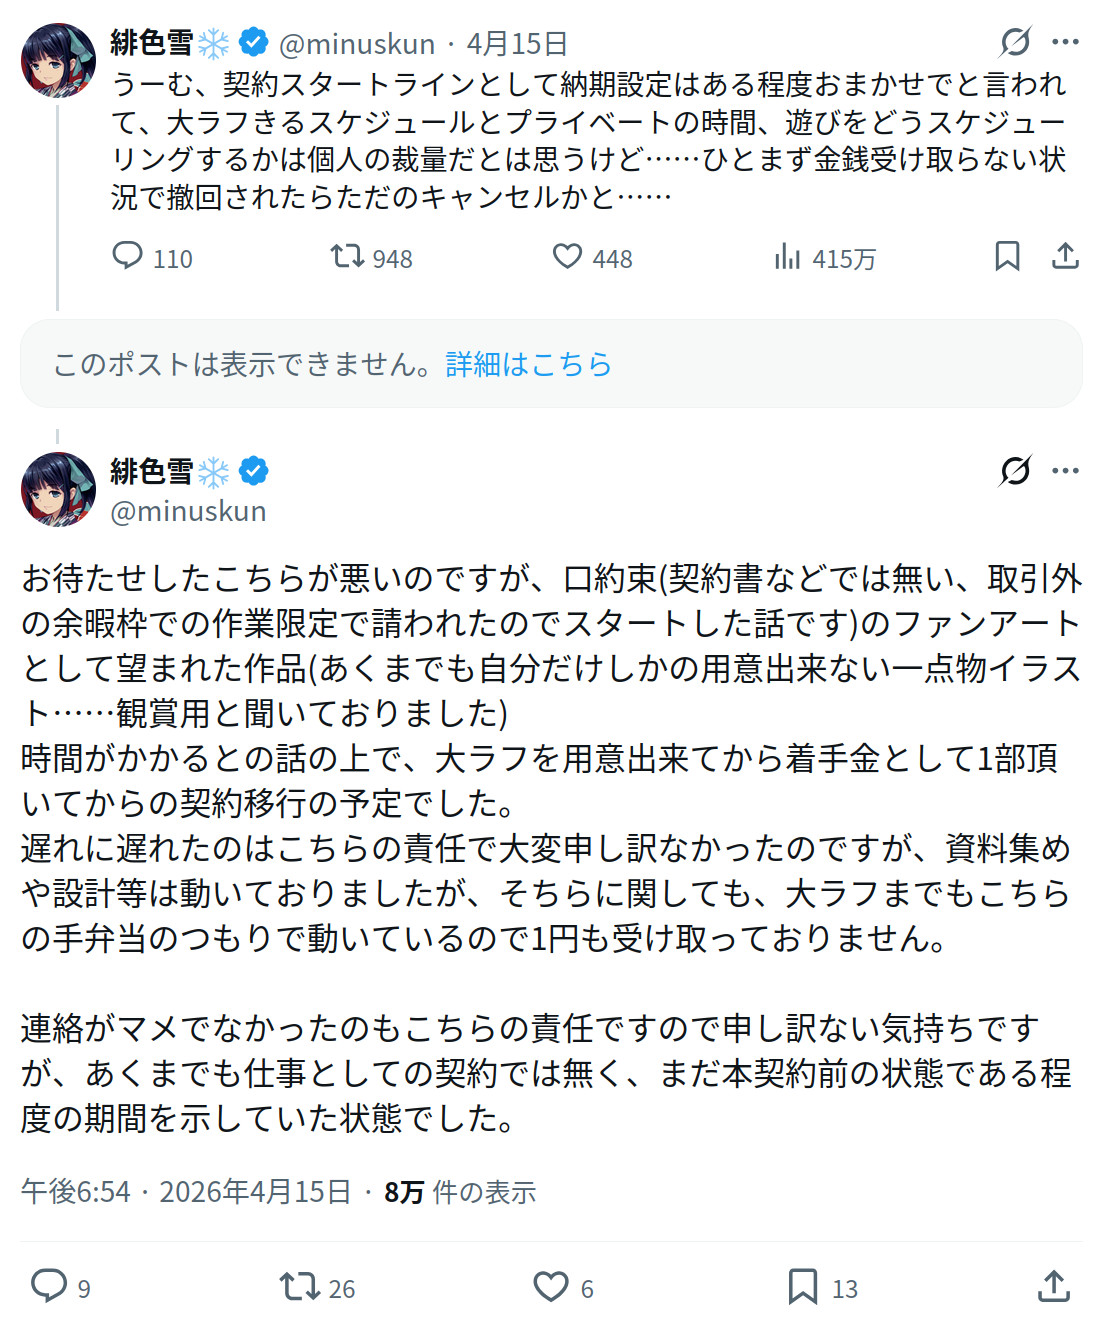
Task: View analytics showing 415万 views
Action: pyautogui.click(x=788, y=257)
